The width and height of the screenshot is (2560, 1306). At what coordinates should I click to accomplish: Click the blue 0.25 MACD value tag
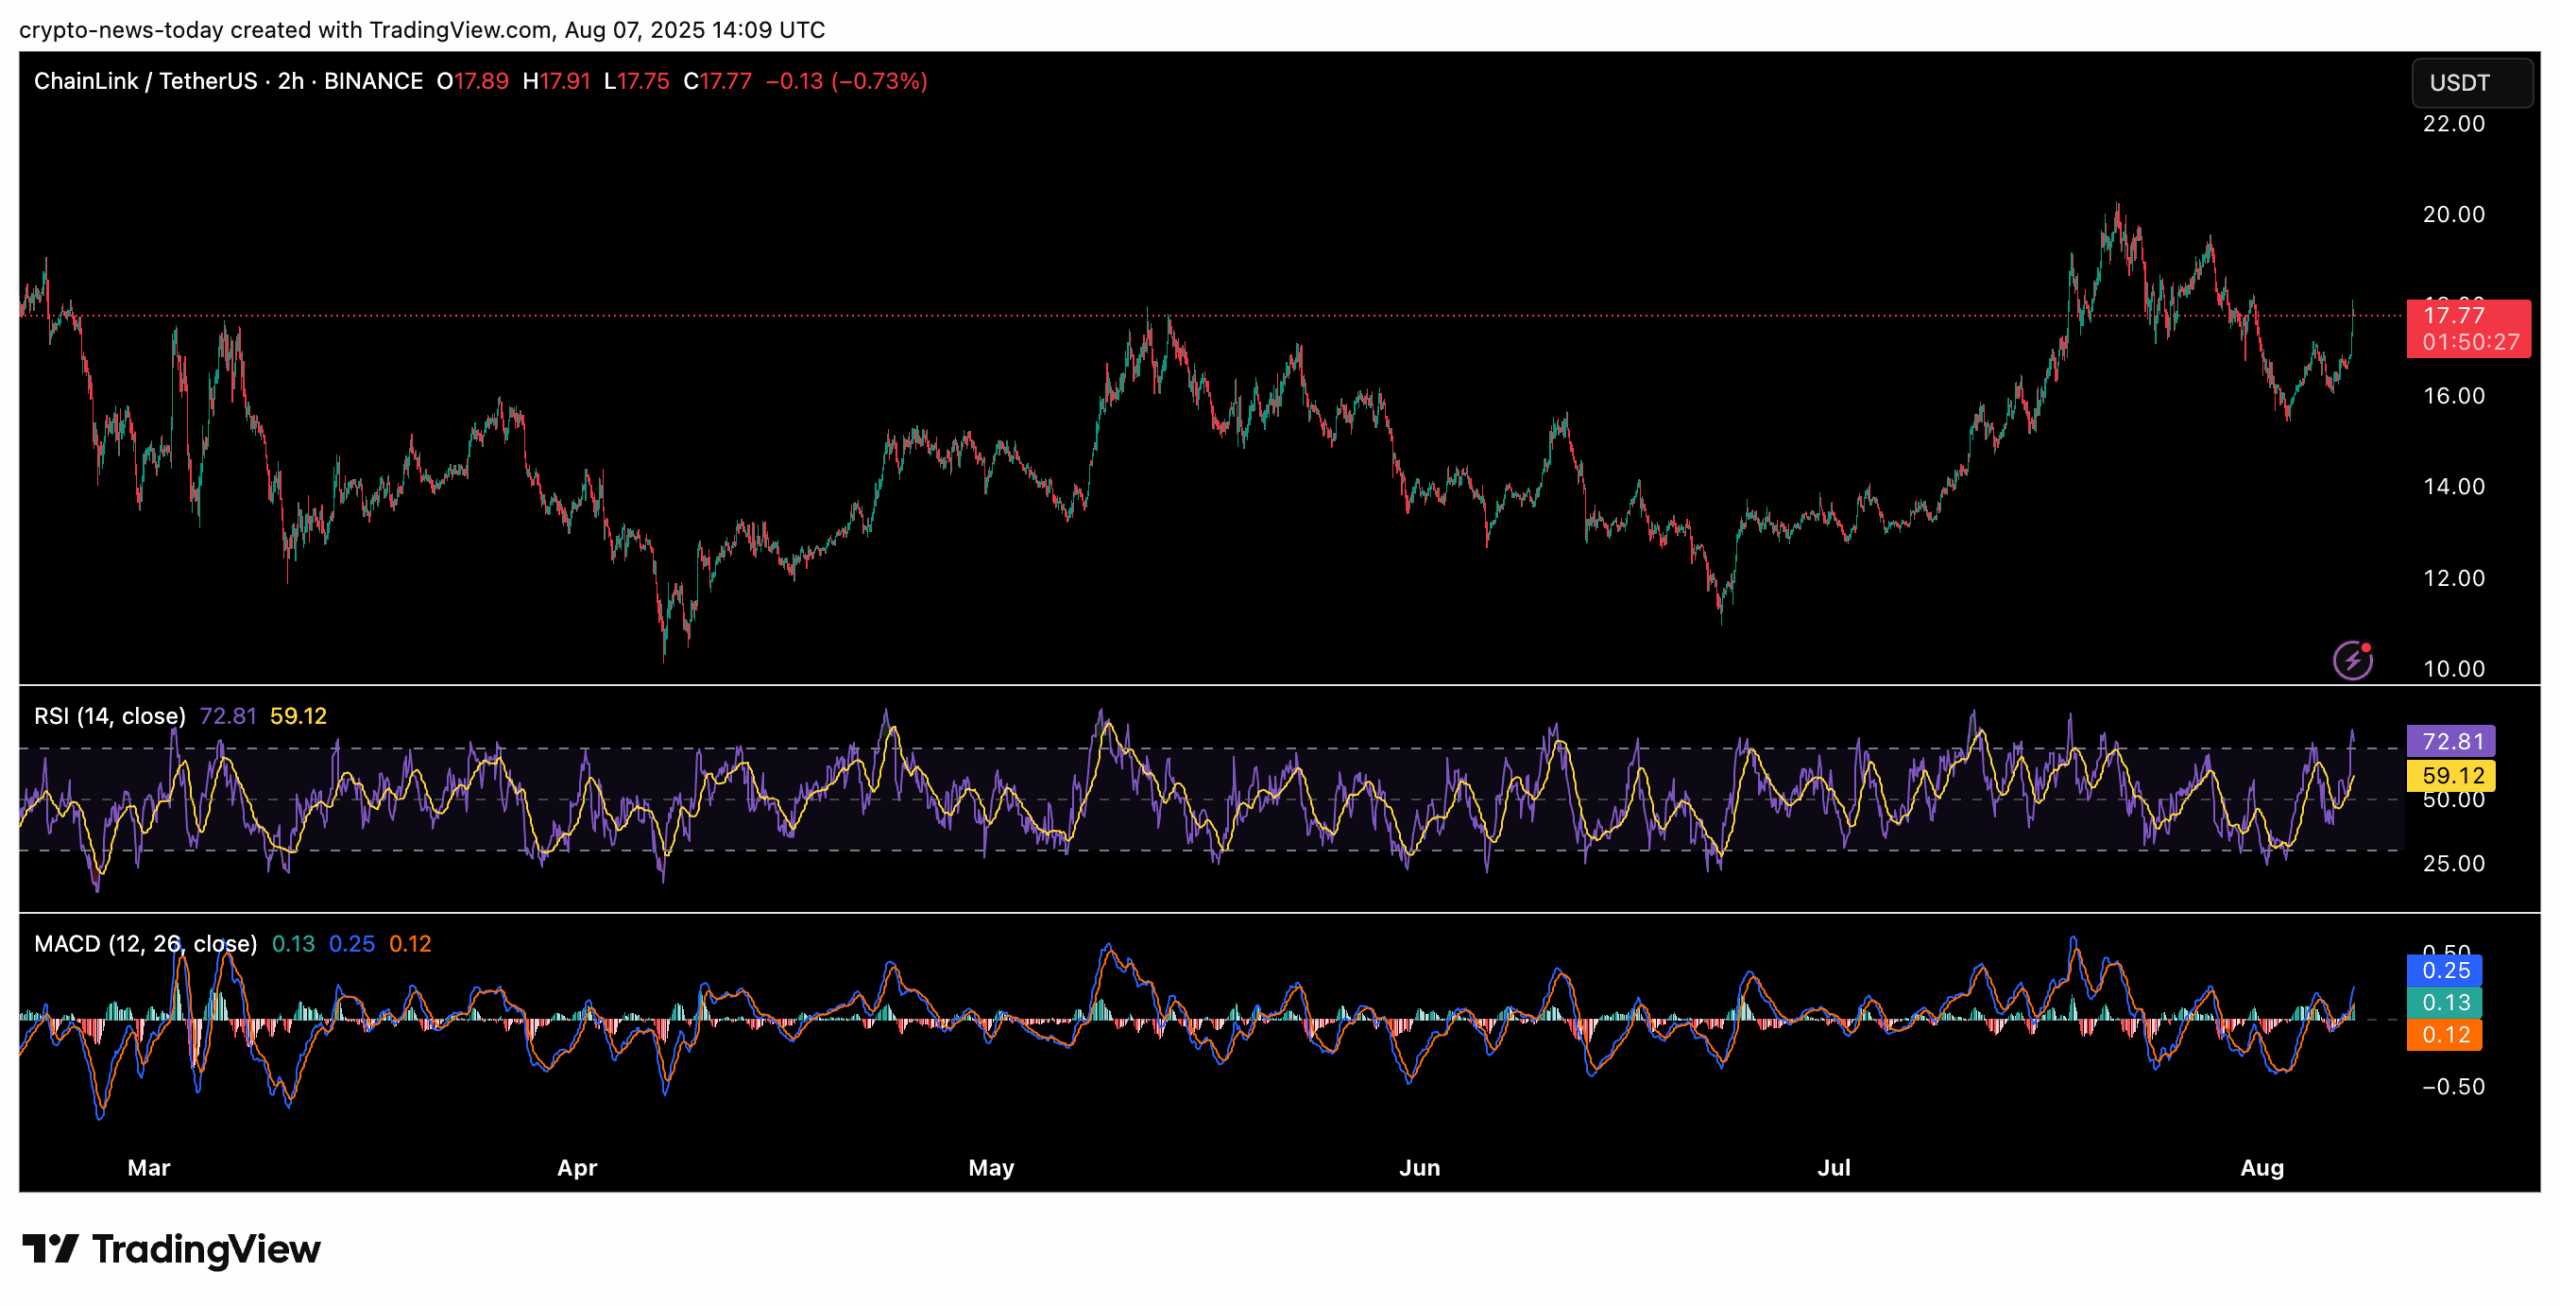pos(2444,970)
